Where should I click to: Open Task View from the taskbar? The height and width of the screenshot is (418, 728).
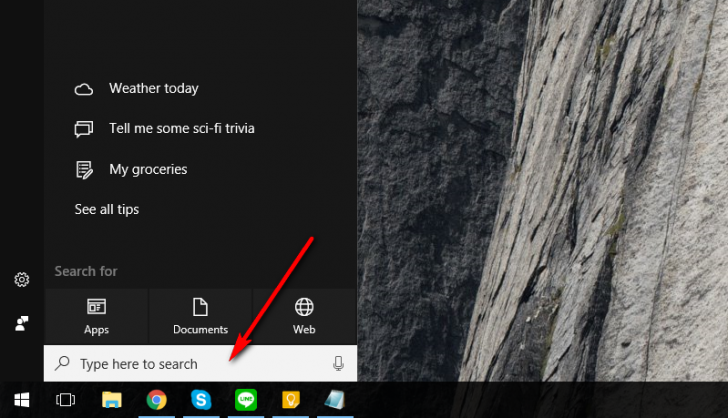tap(65, 400)
